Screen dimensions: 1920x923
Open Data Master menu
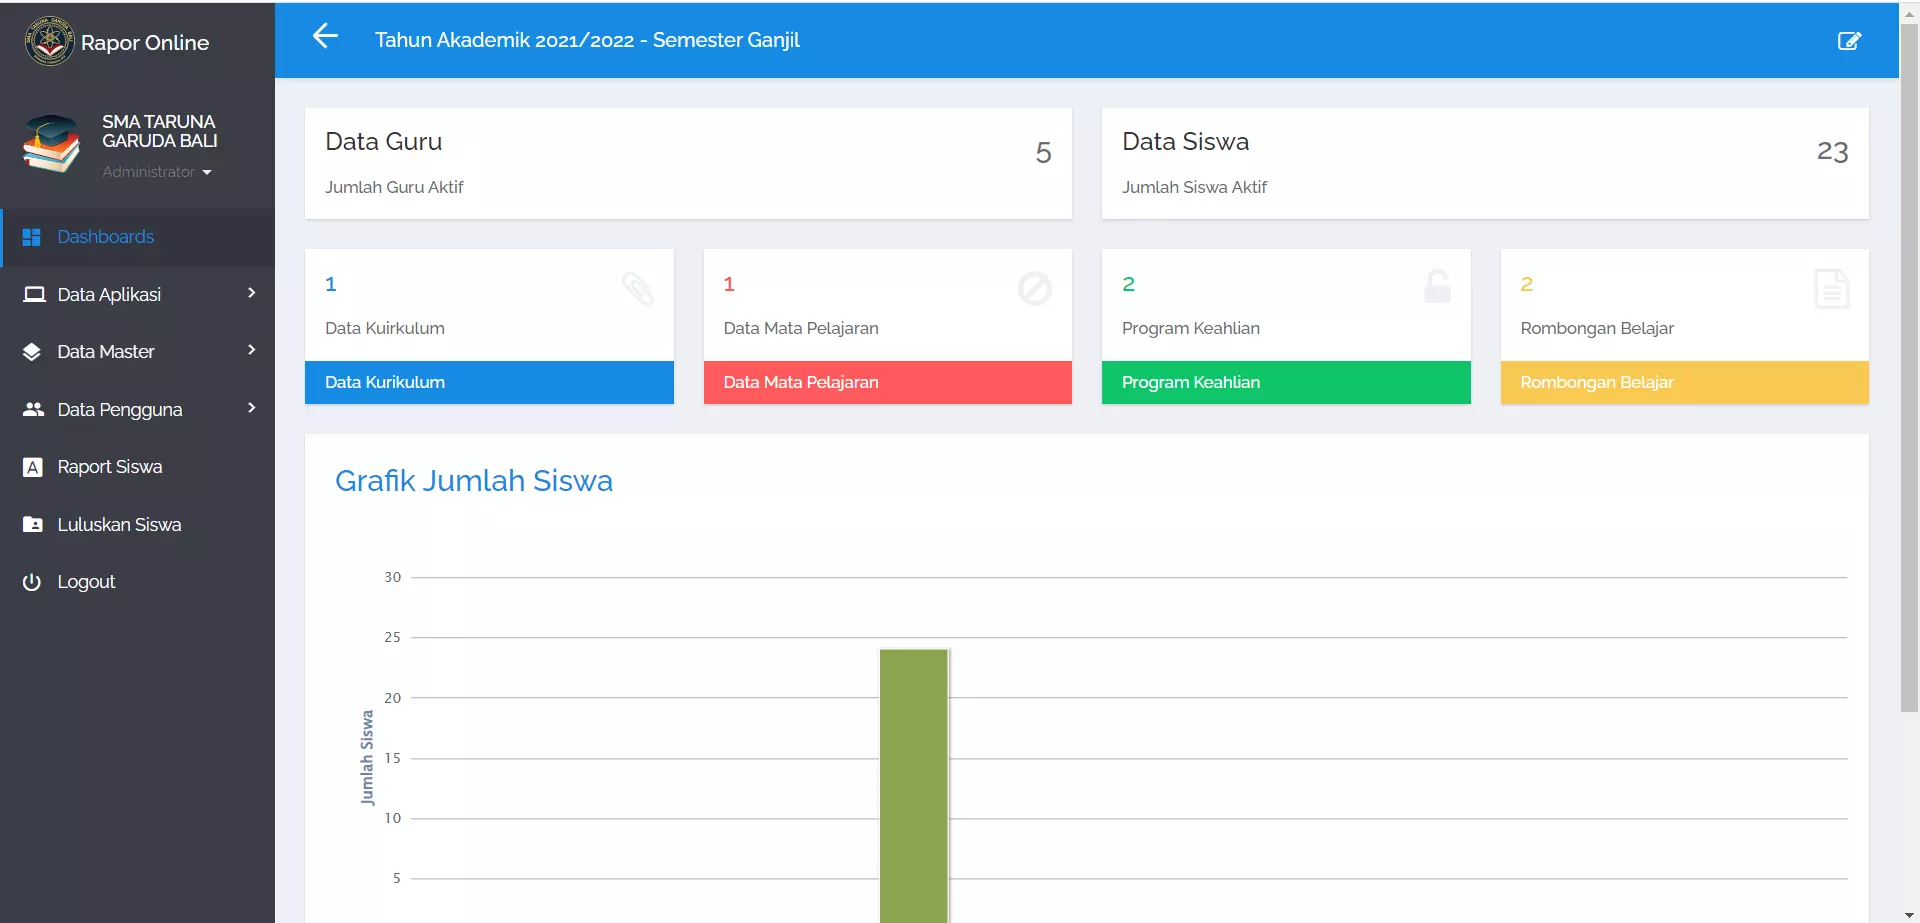point(138,352)
